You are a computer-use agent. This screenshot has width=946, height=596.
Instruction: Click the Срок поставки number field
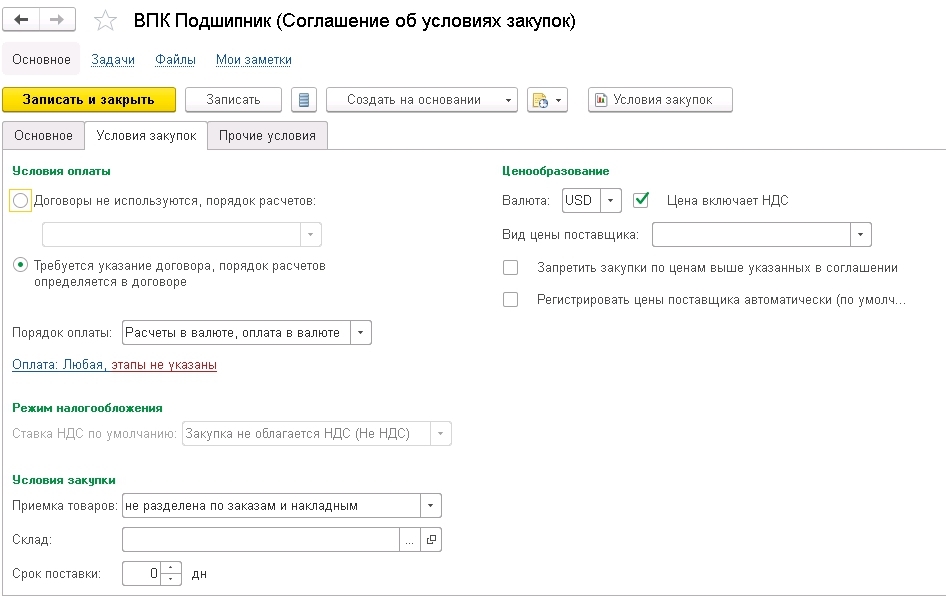point(143,574)
